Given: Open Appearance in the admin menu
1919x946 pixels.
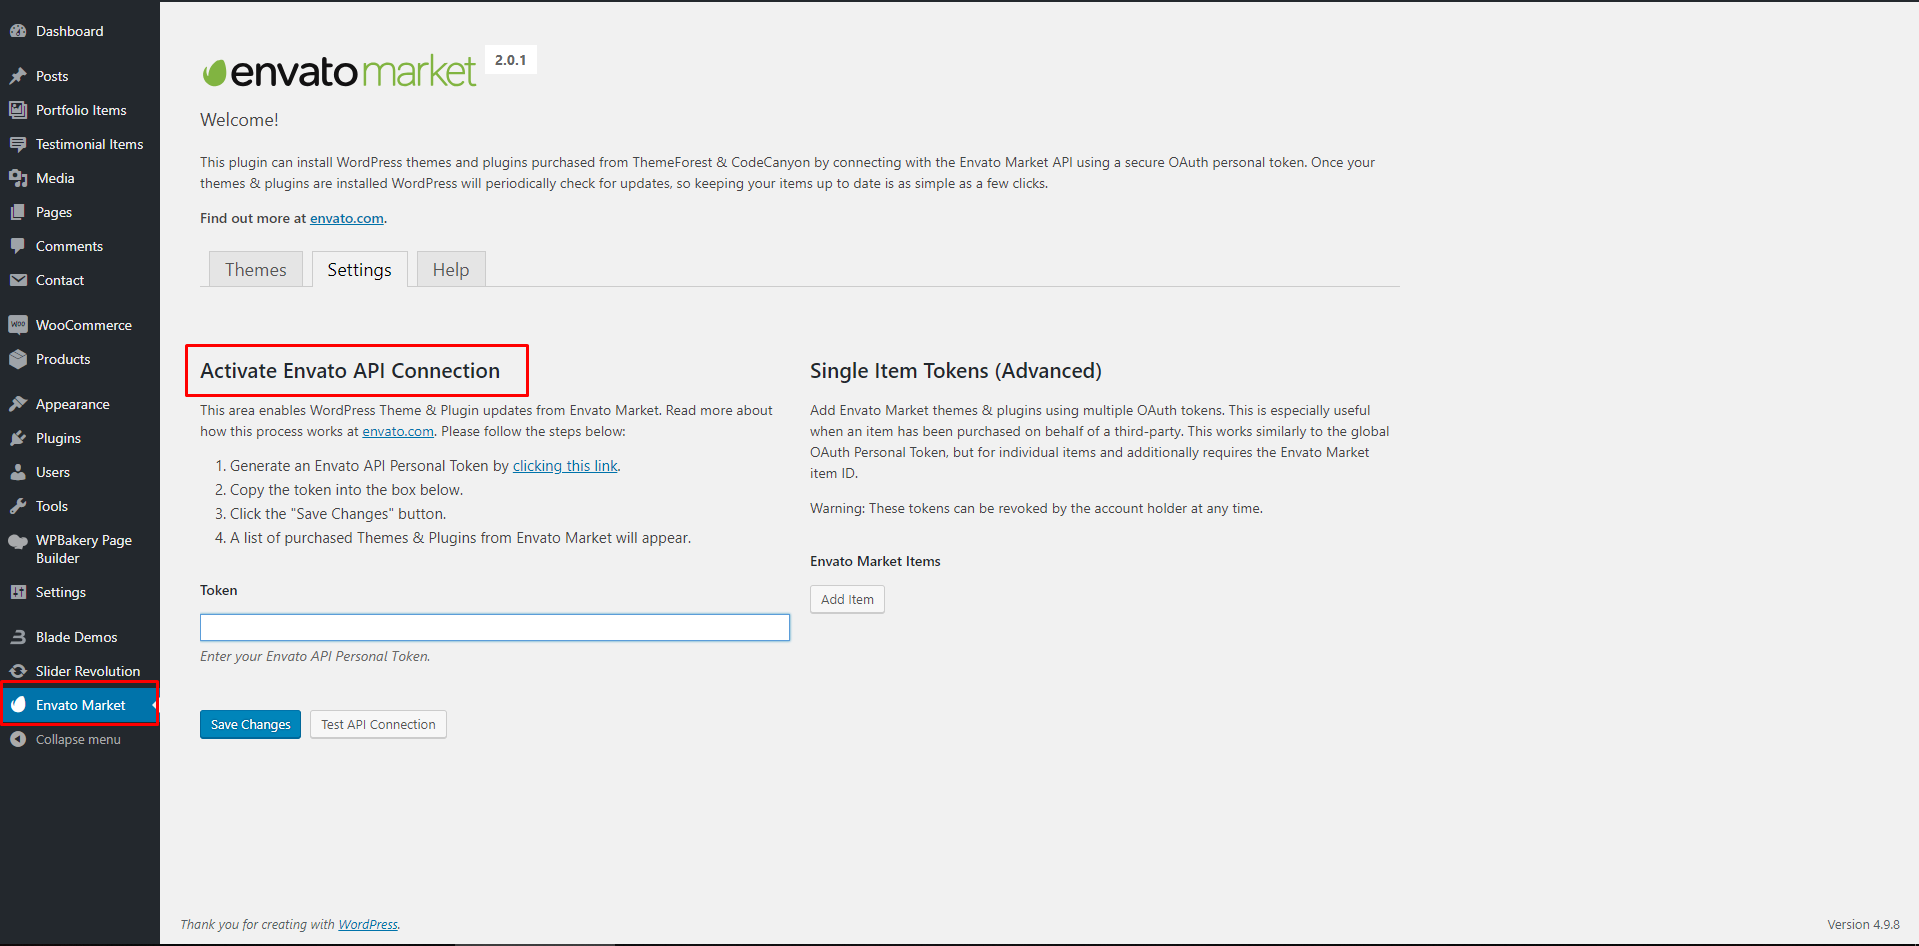Looking at the screenshot, I should point(72,404).
